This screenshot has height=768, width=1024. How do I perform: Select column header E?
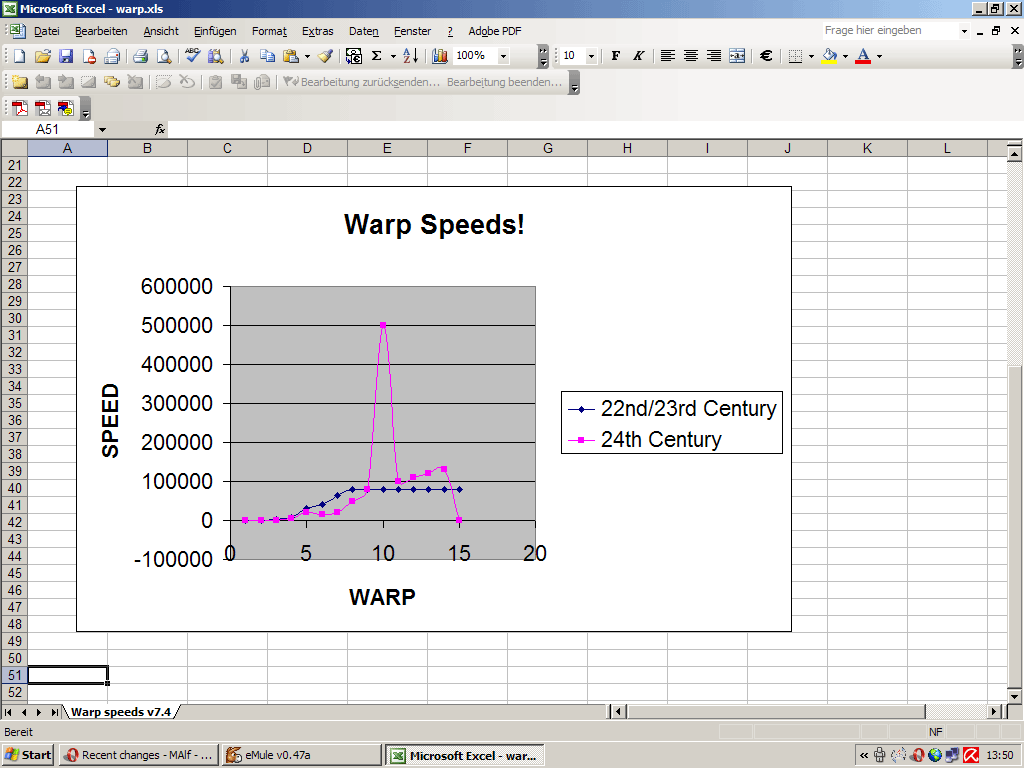[x=387, y=148]
